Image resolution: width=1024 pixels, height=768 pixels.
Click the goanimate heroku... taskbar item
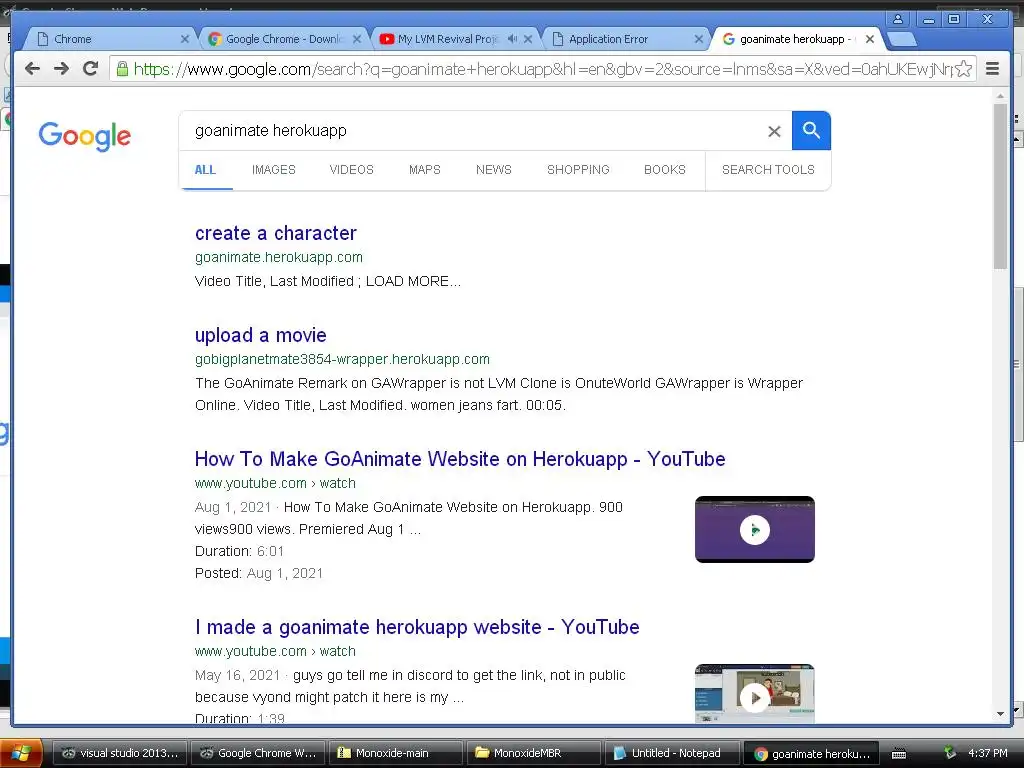811,754
